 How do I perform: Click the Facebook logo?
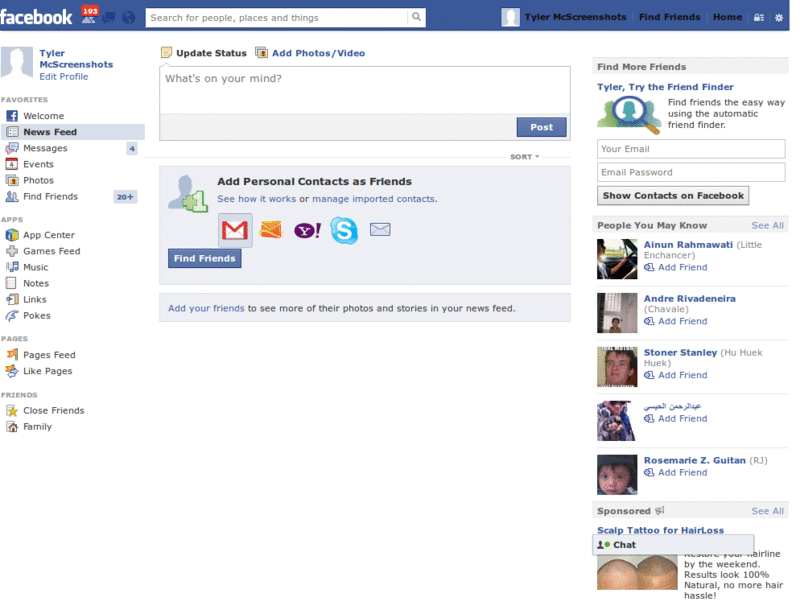tap(36, 17)
